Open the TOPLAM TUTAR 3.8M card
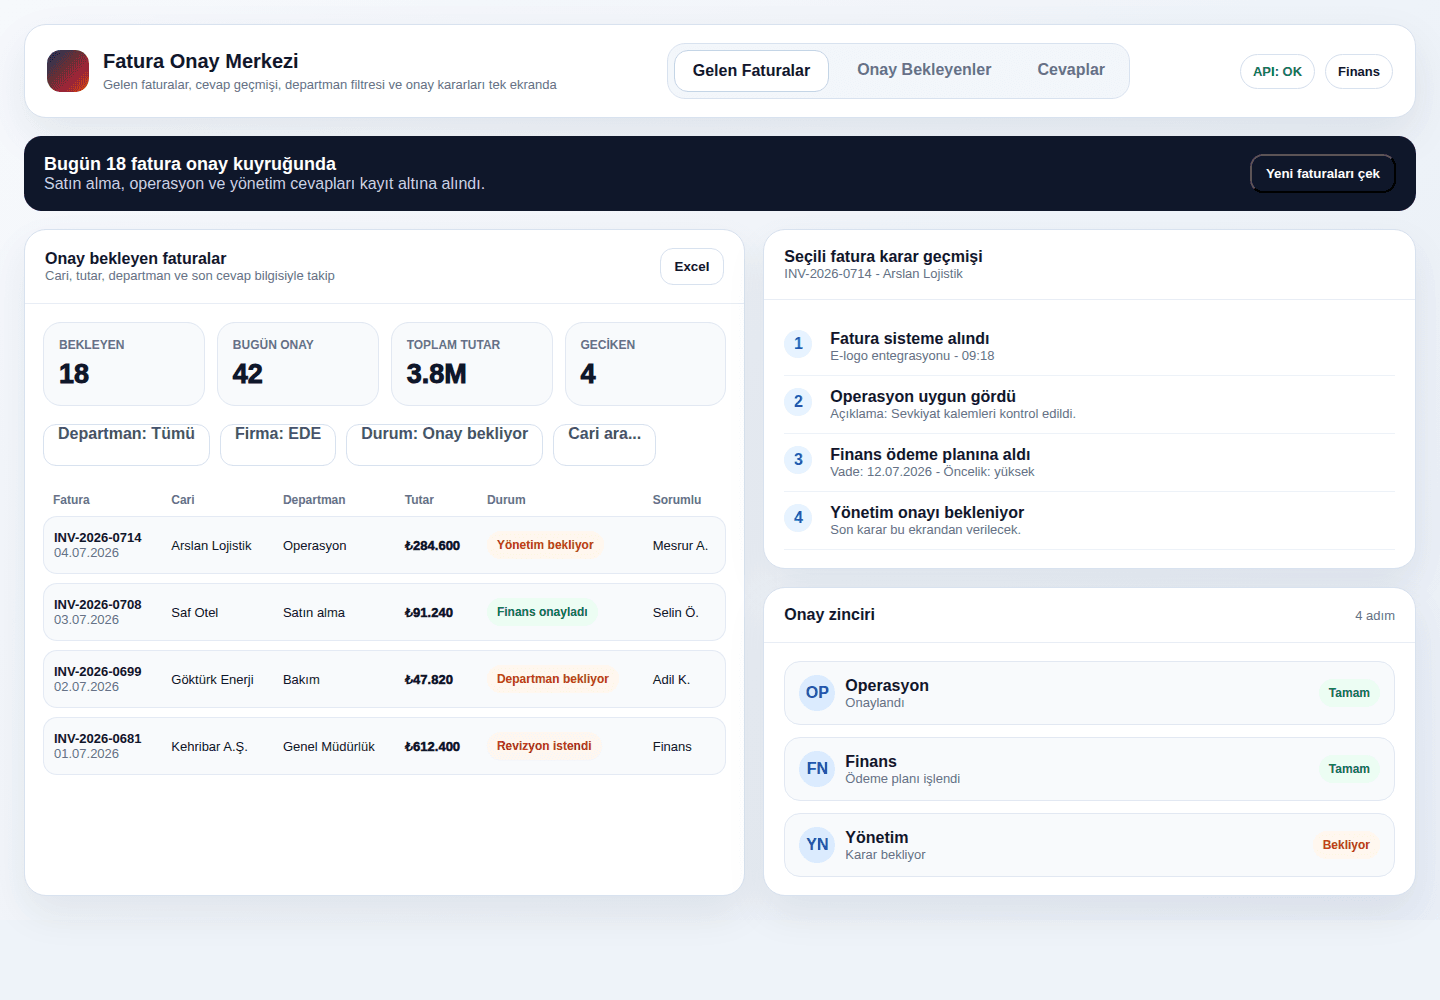1440x1000 pixels. pos(472,364)
